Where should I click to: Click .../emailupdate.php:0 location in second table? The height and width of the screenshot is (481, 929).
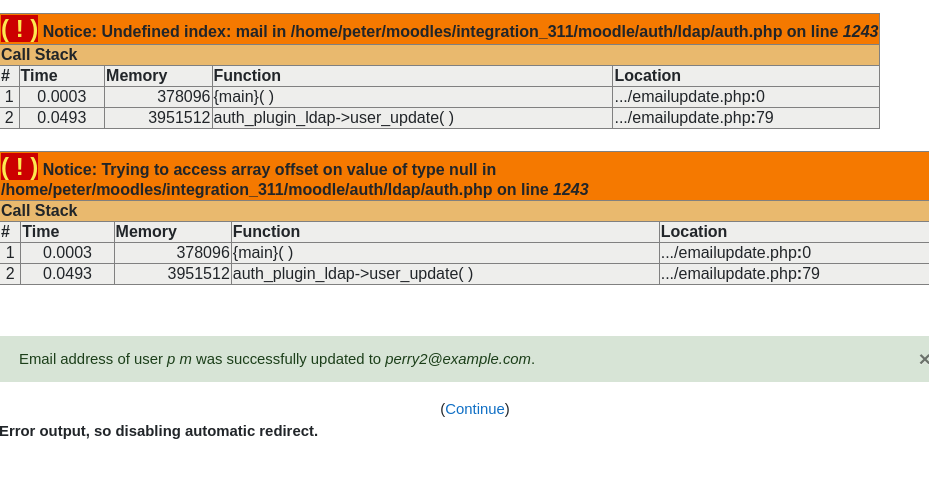click(736, 253)
